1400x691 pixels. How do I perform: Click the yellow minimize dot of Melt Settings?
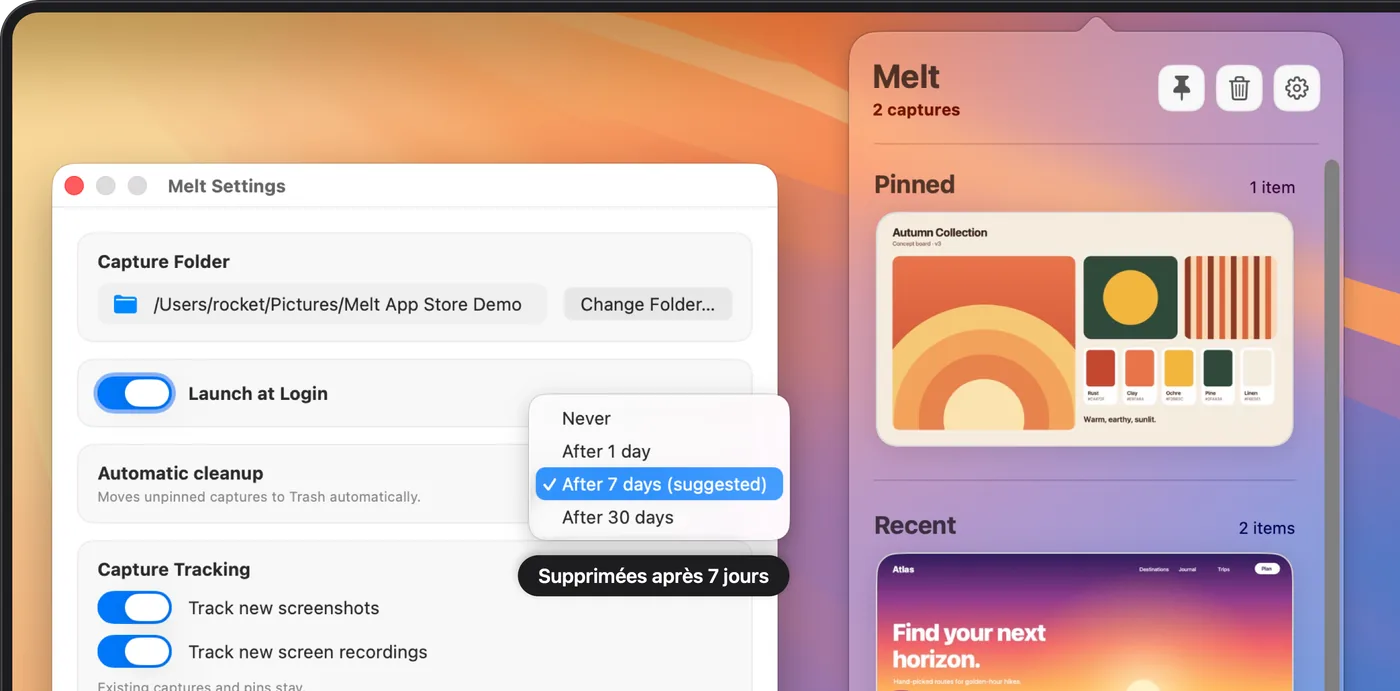(x=106, y=186)
